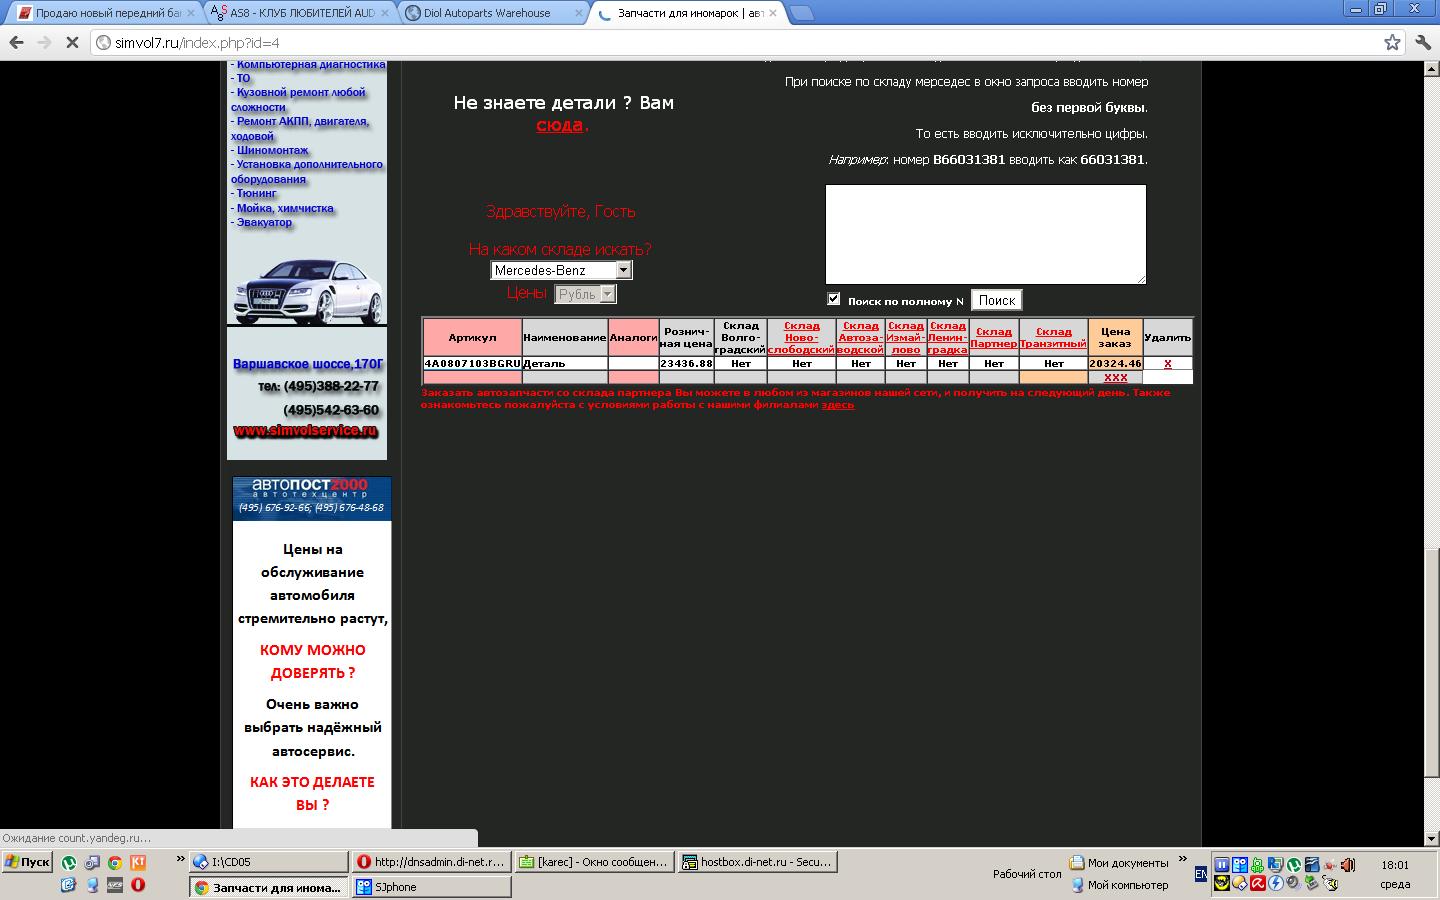Expand hidden quick launch items chevron
This screenshot has height=900, width=1440.
pyautogui.click(x=180, y=859)
